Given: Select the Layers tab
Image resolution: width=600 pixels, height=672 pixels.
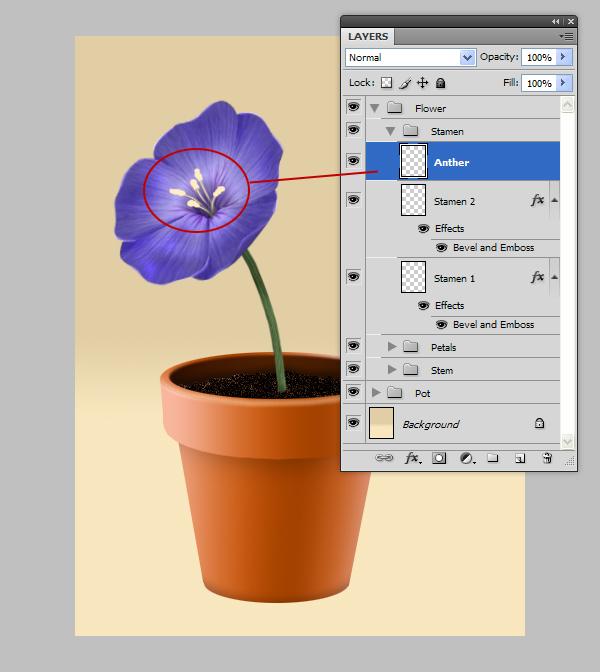Looking at the screenshot, I should click(x=368, y=37).
